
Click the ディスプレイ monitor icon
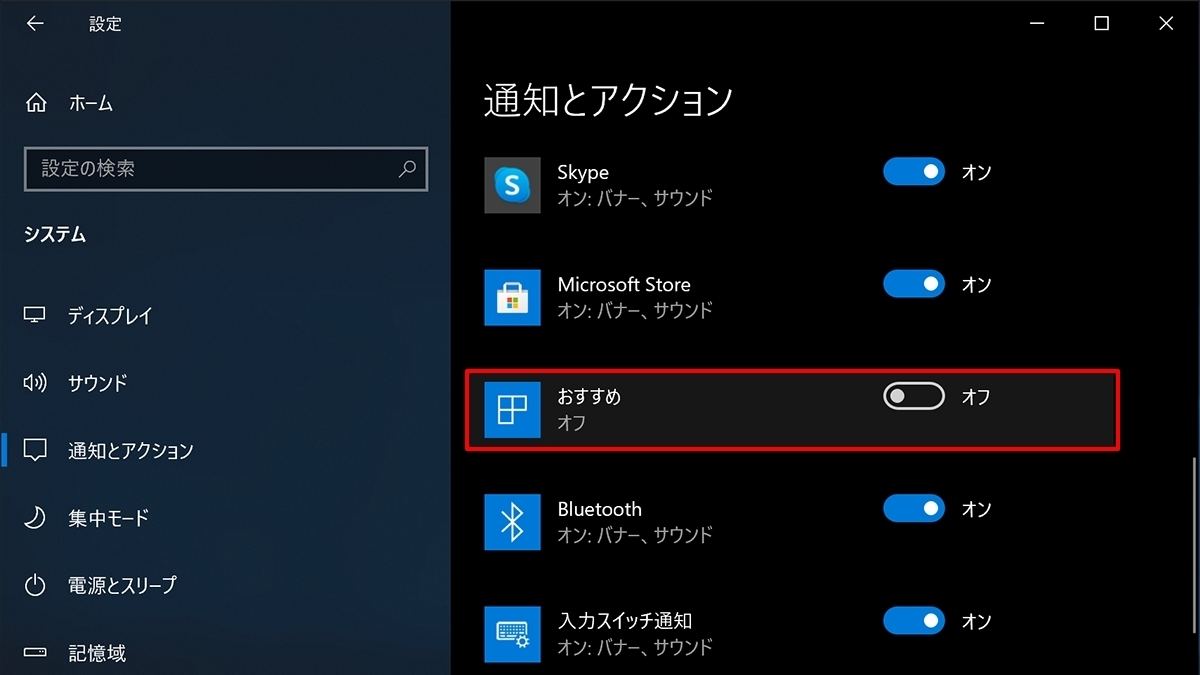coord(35,316)
